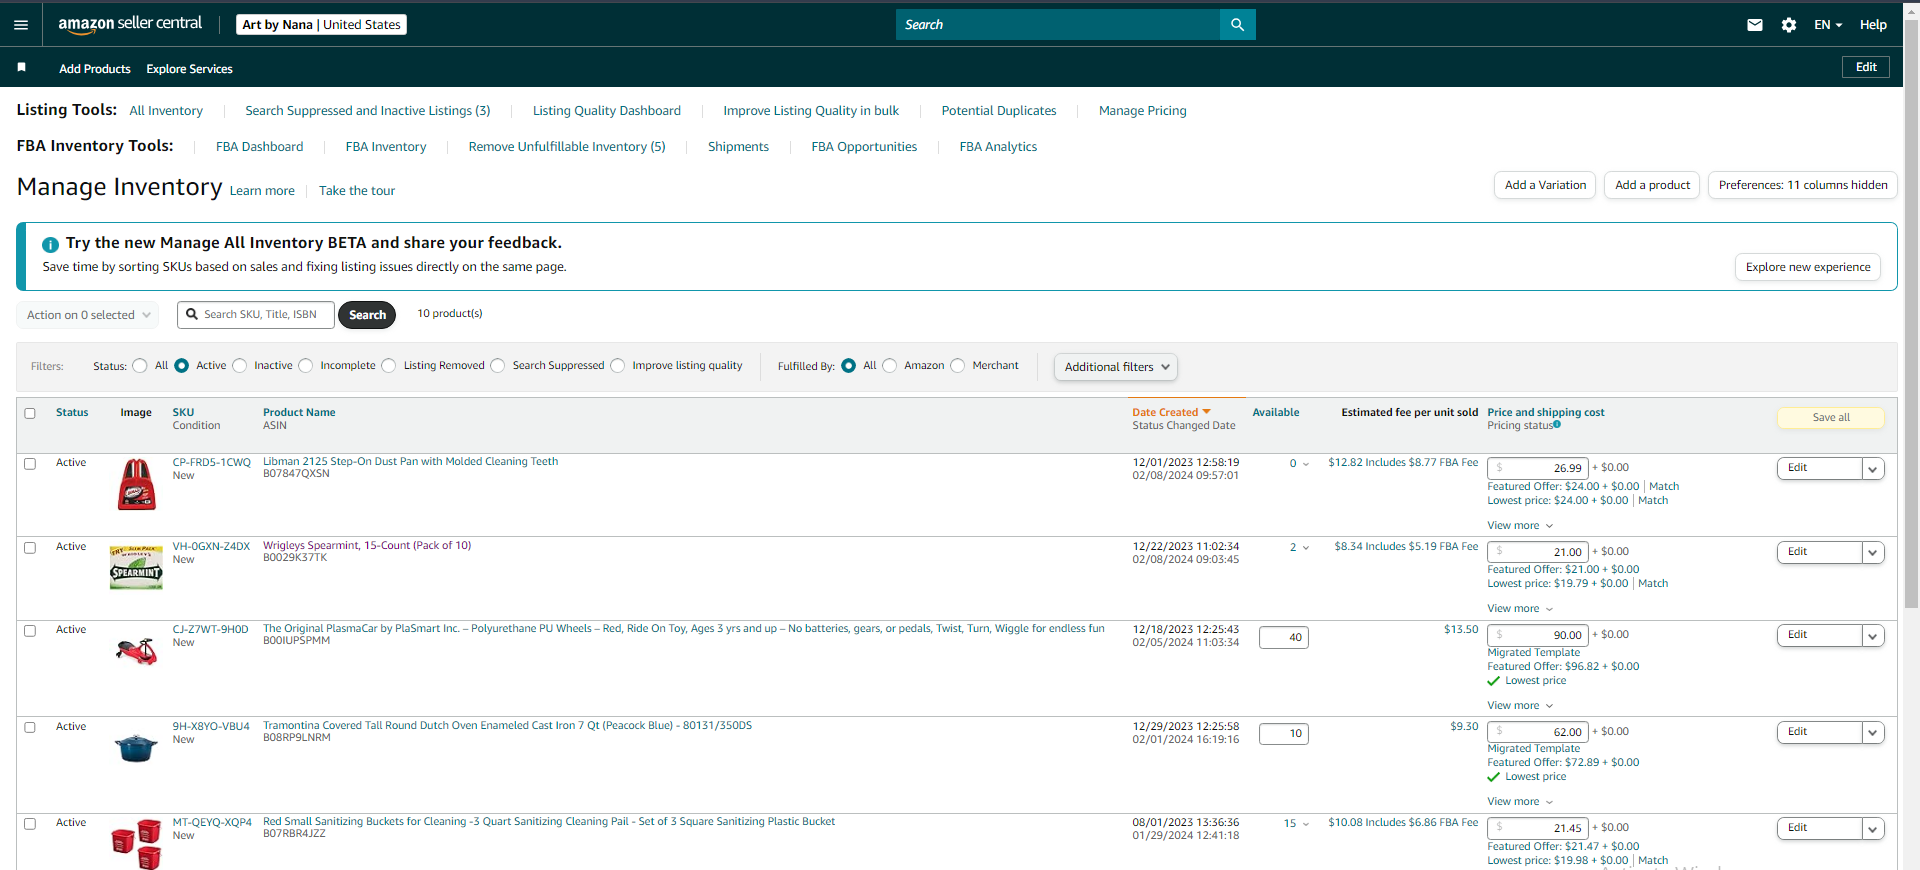Viewport: 1920px width, 870px height.
Task: Open the hamburger navigation menu
Action: tap(21, 25)
